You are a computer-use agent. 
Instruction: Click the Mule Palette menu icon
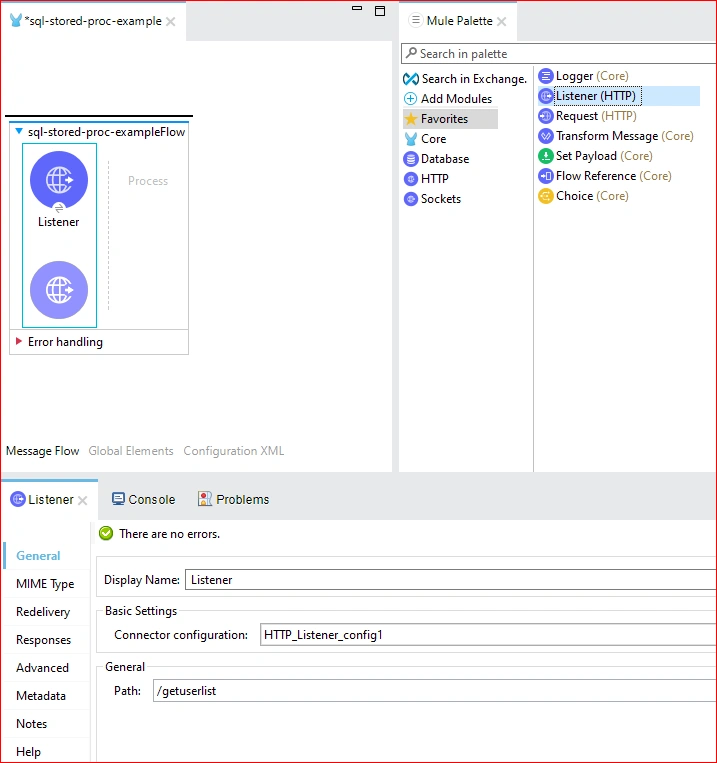click(x=415, y=20)
